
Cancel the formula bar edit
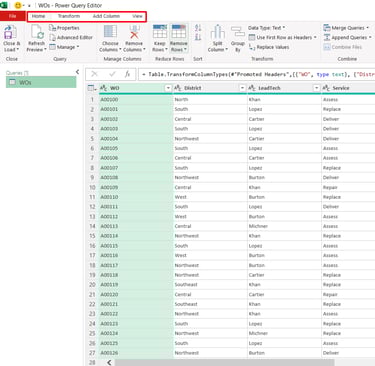(x=95, y=74)
